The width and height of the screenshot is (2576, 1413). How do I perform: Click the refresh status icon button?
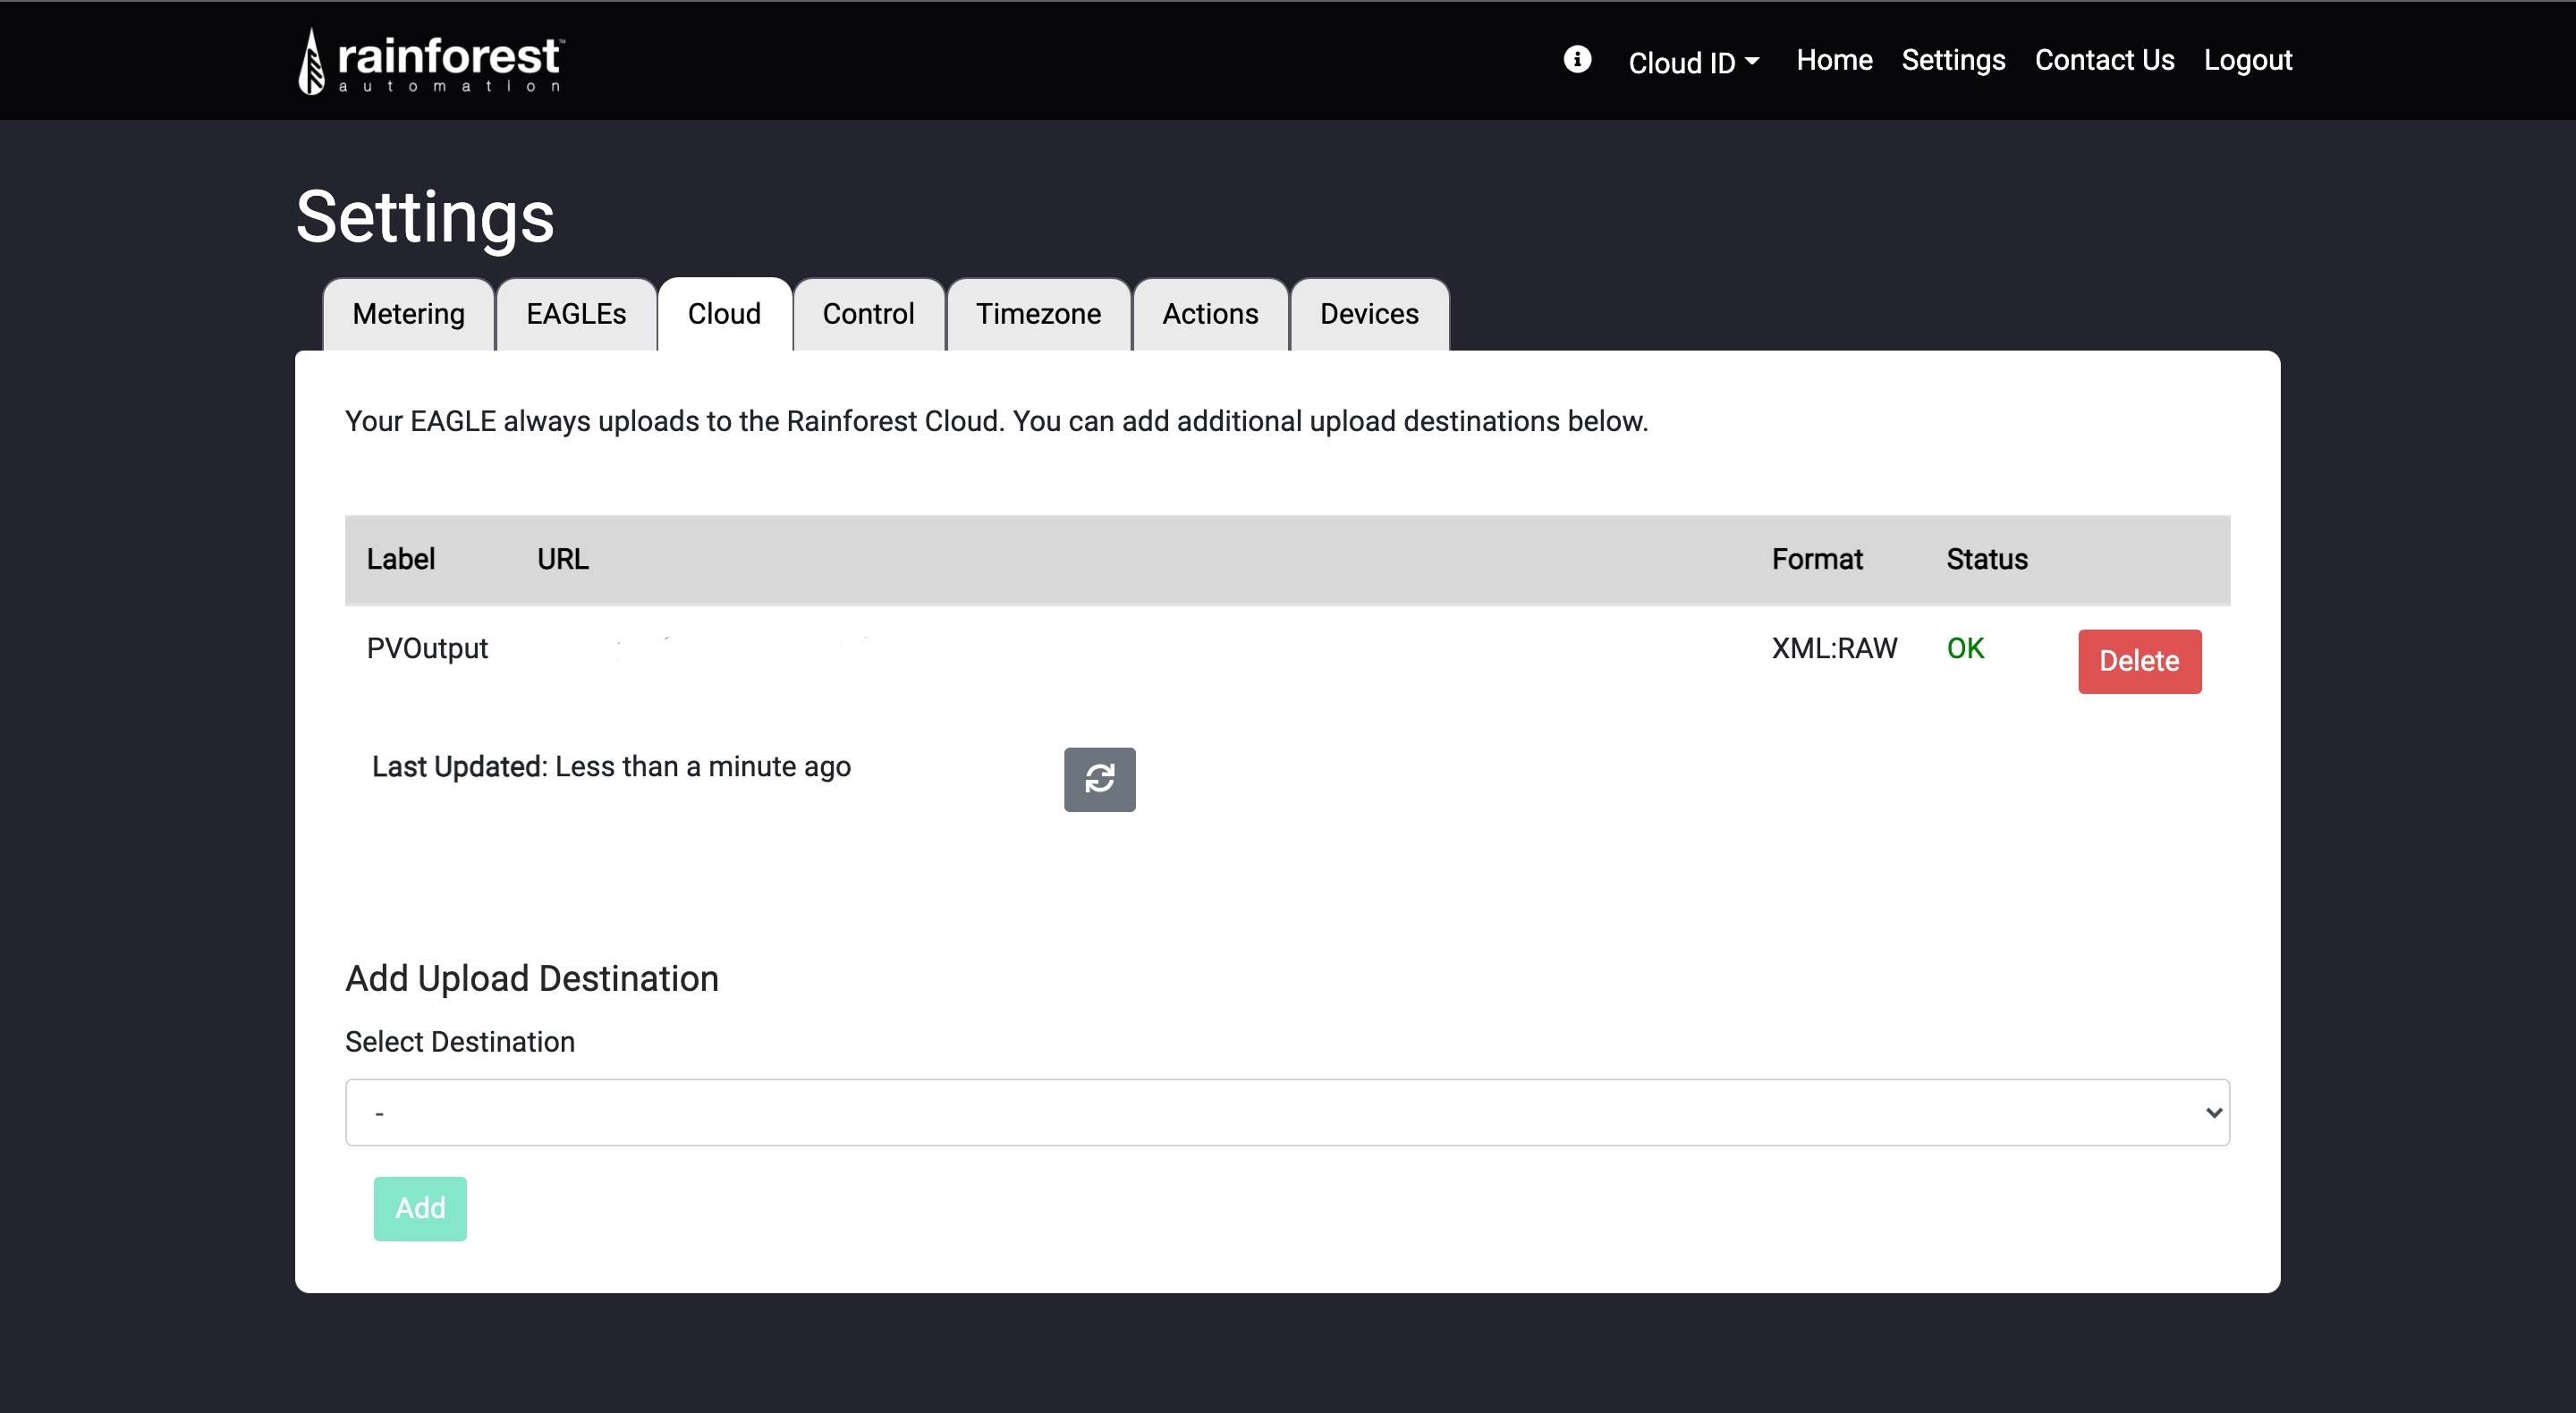coord(1099,779)
